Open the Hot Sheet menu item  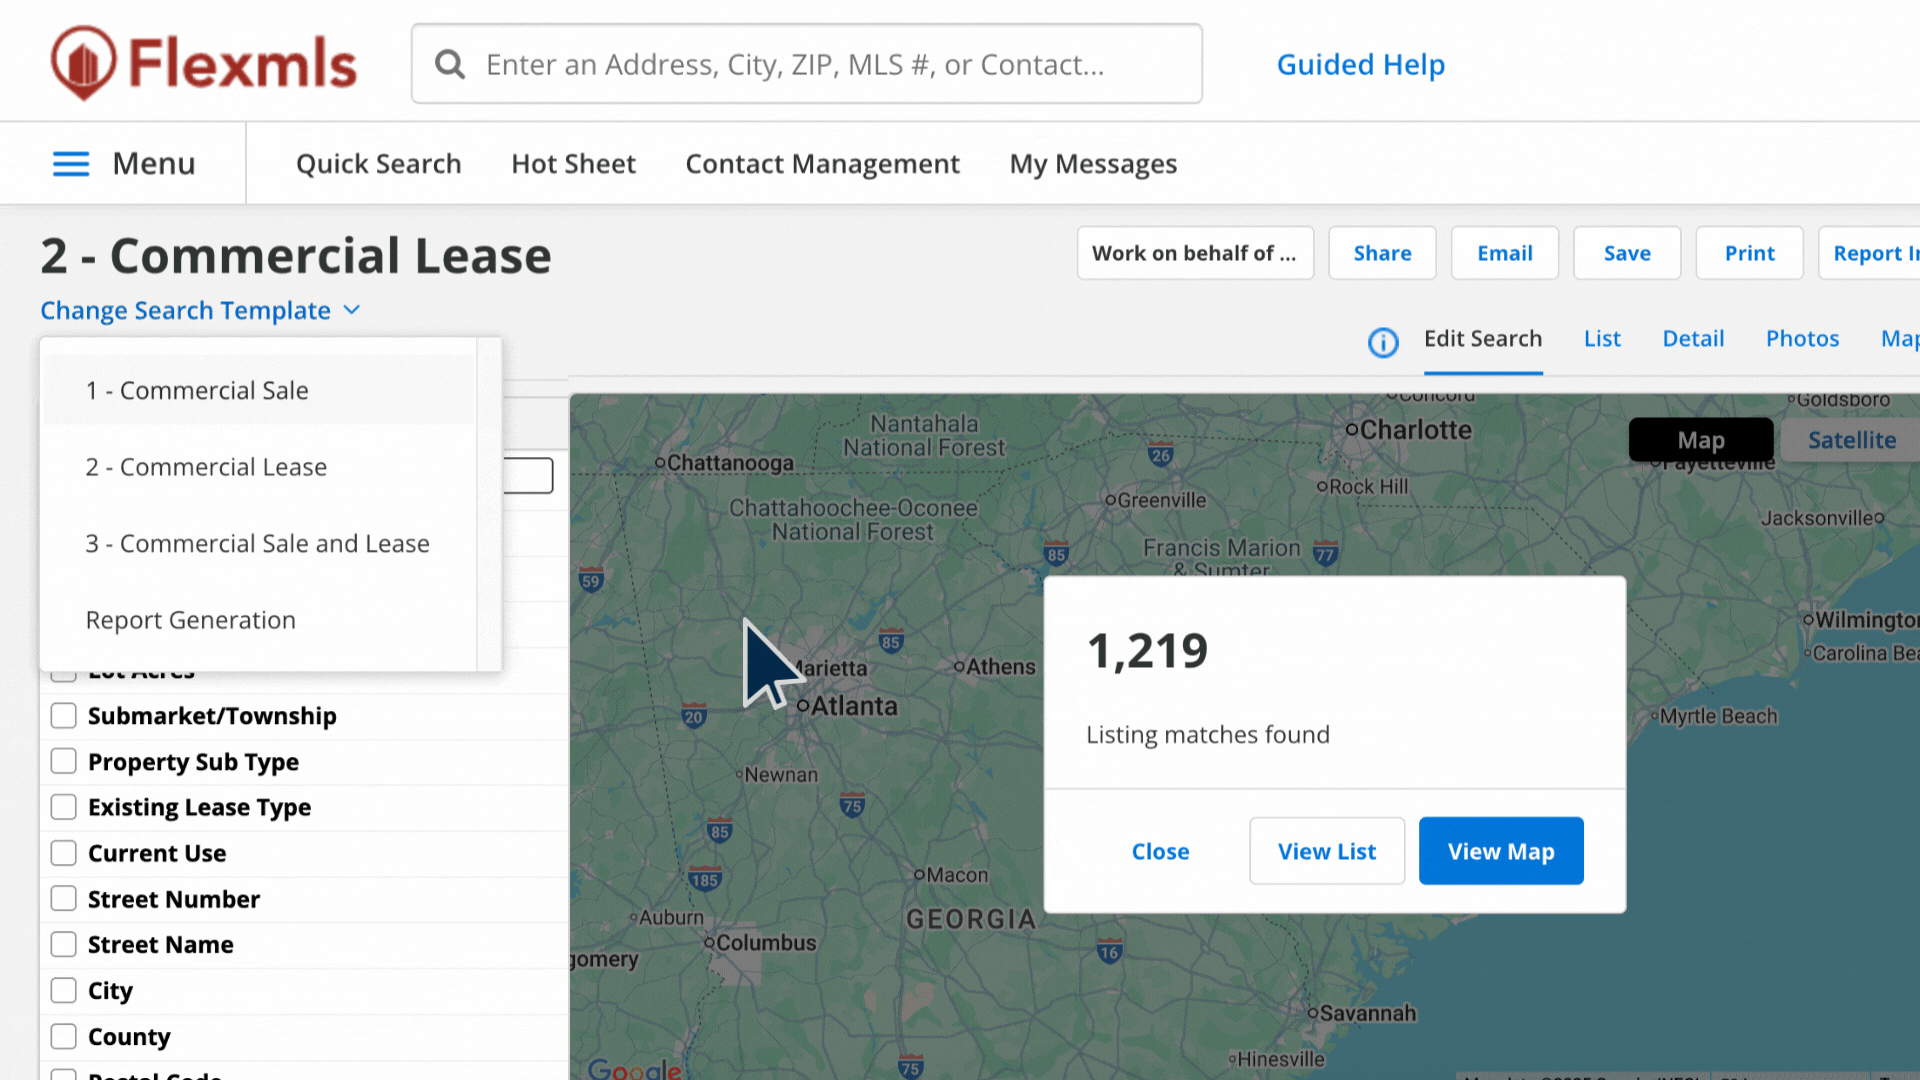point(573,164)
